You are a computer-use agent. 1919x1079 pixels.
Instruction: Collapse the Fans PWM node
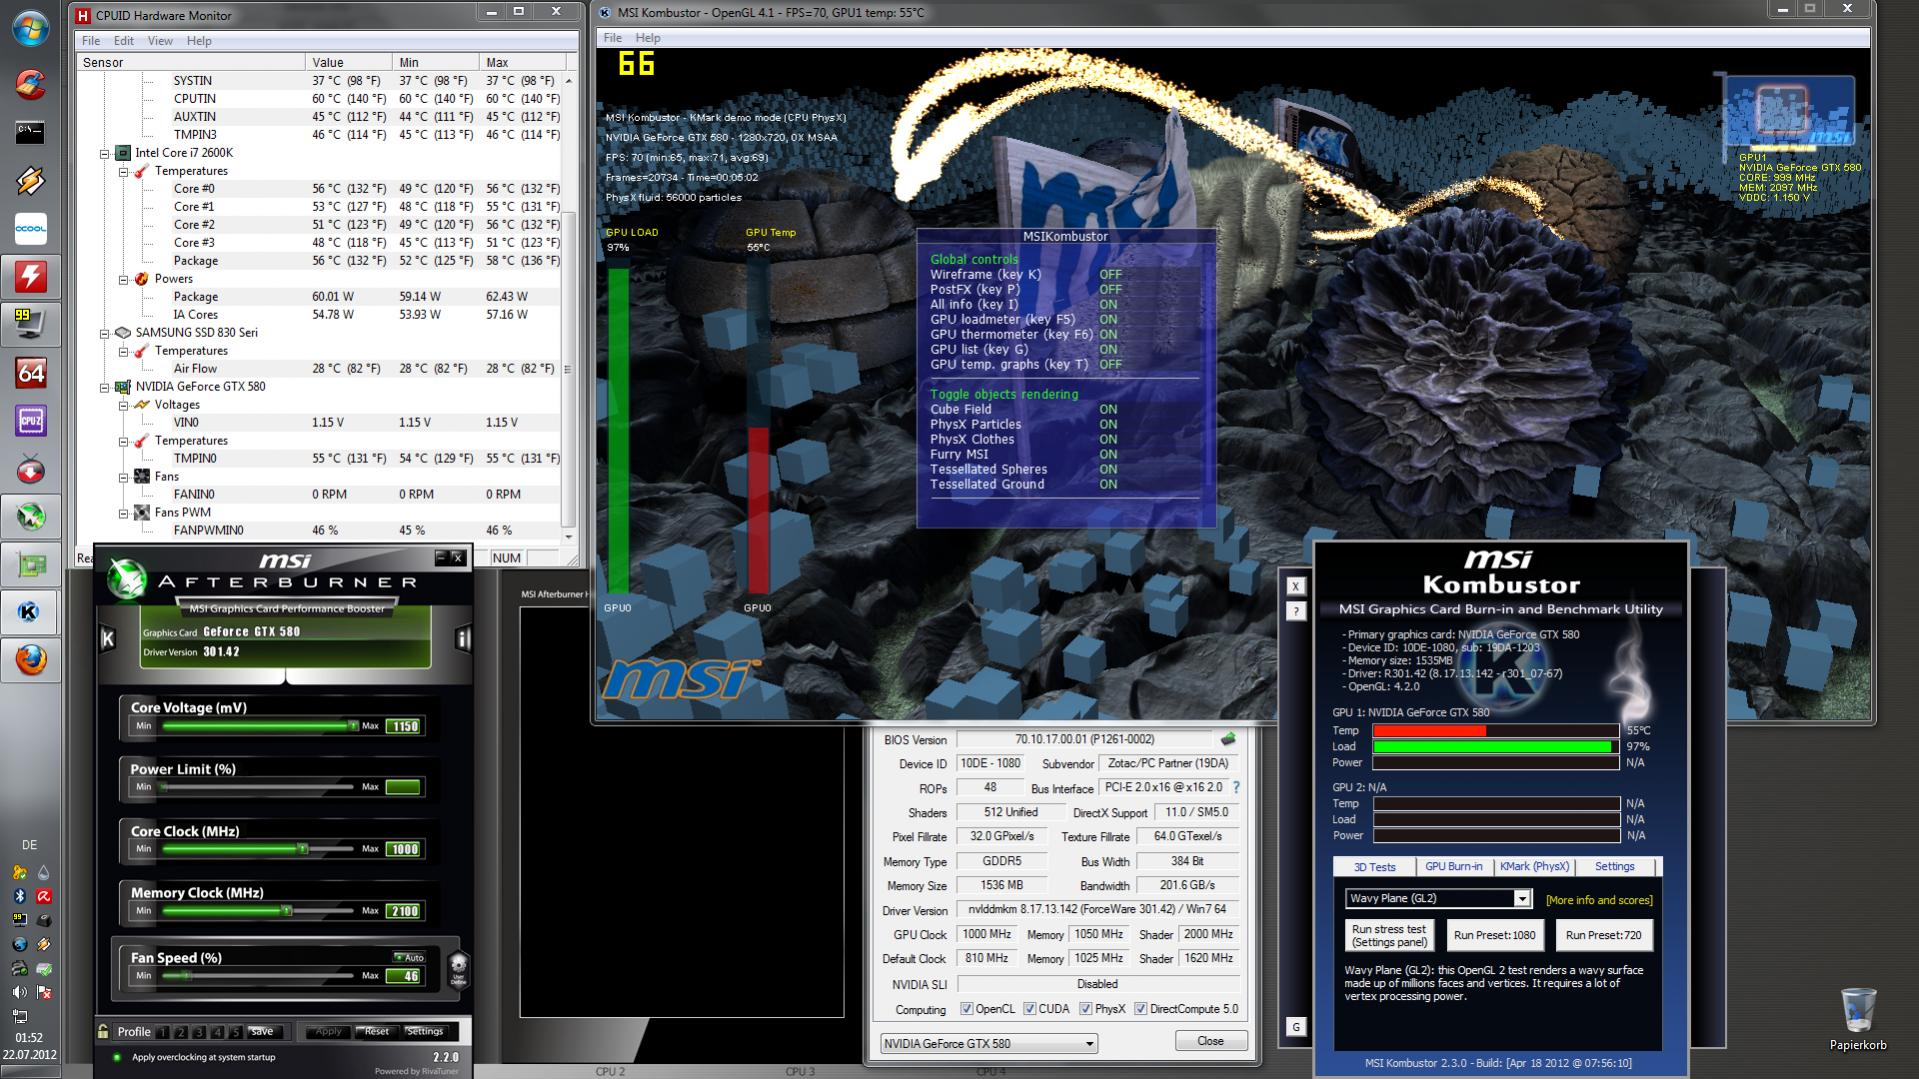[123, 513]
